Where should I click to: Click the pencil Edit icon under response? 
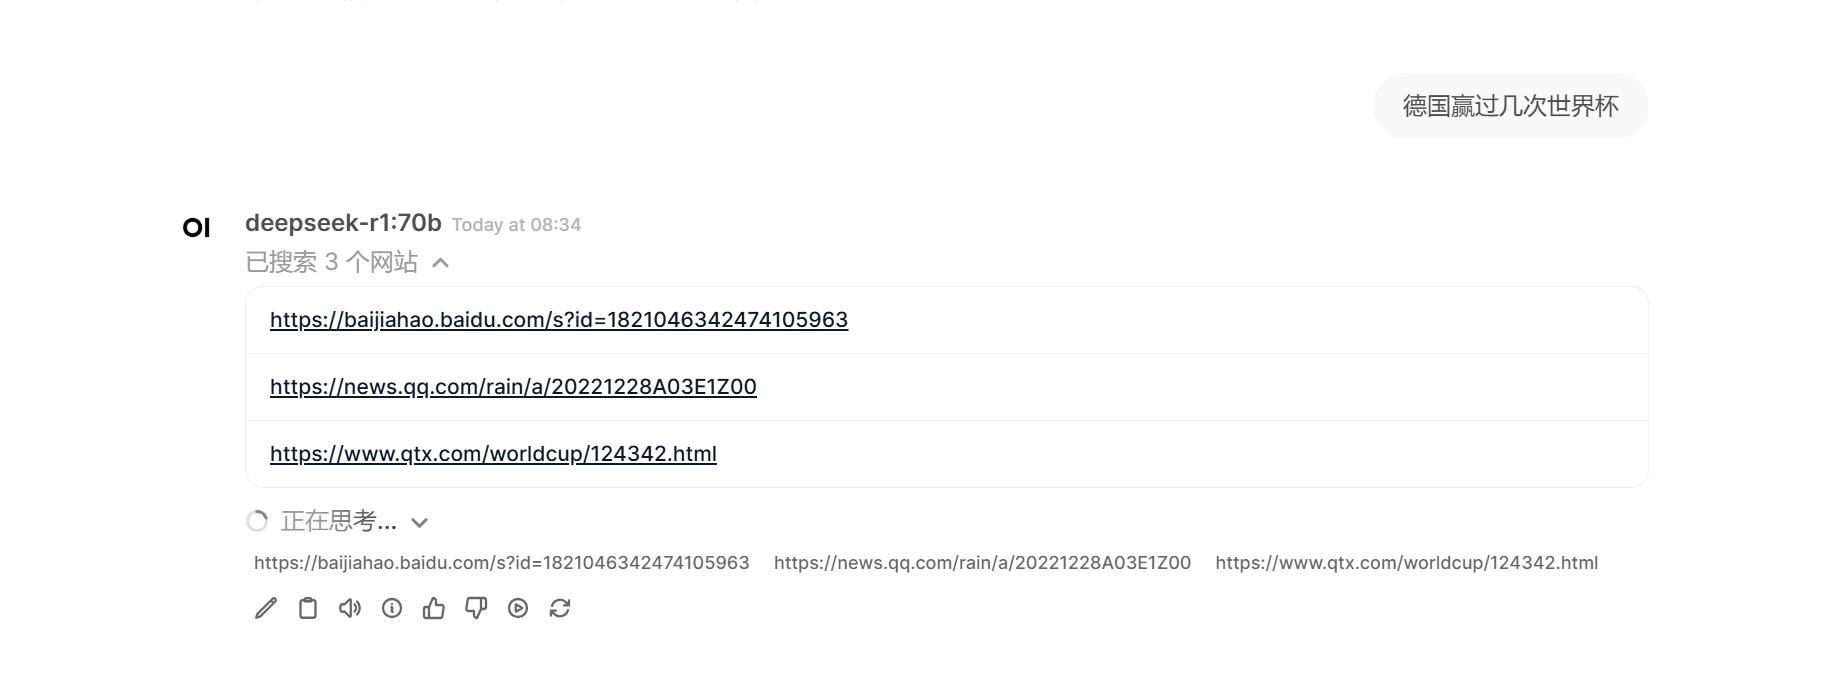(266, 608)
